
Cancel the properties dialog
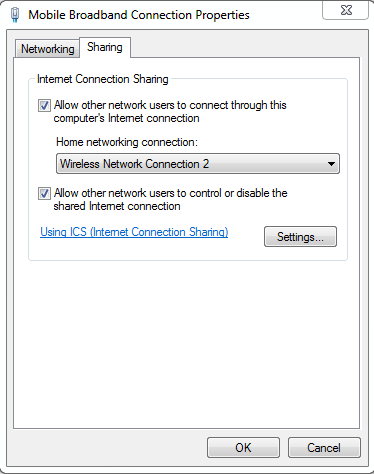point(324,448)
